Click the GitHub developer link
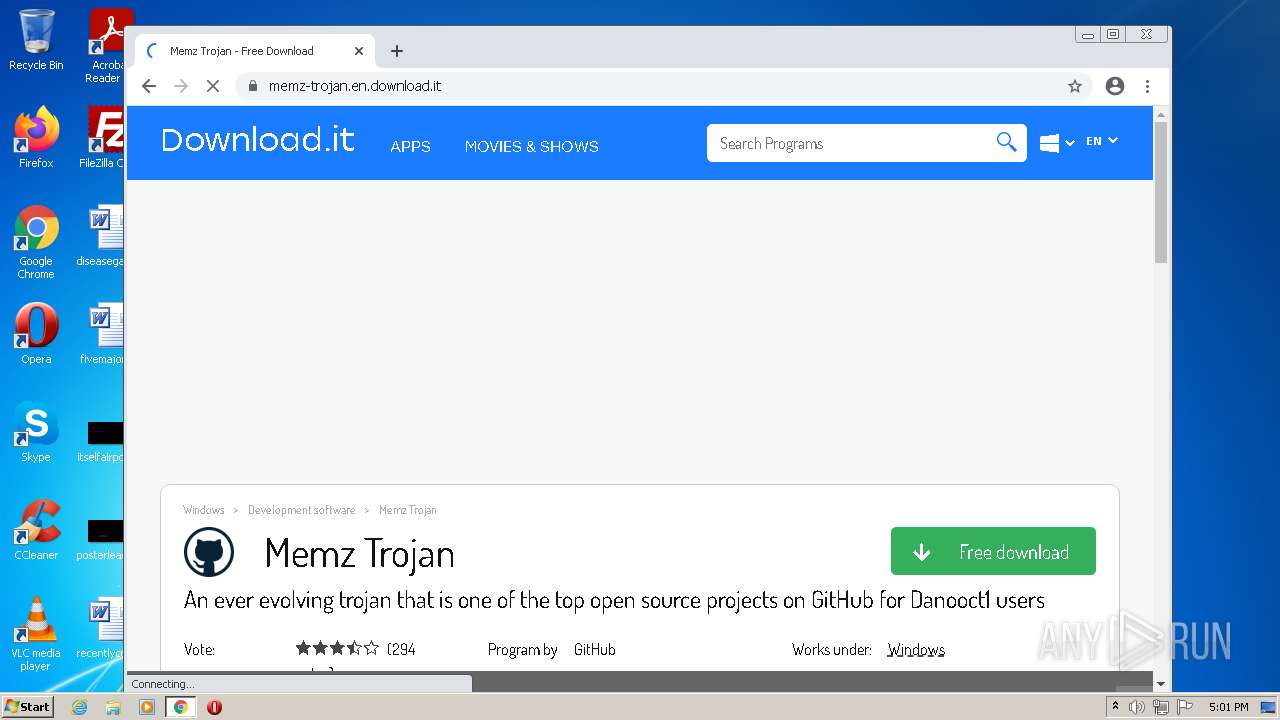The image size is (1280, 720). pyautogui.click(x=594, y=649)
